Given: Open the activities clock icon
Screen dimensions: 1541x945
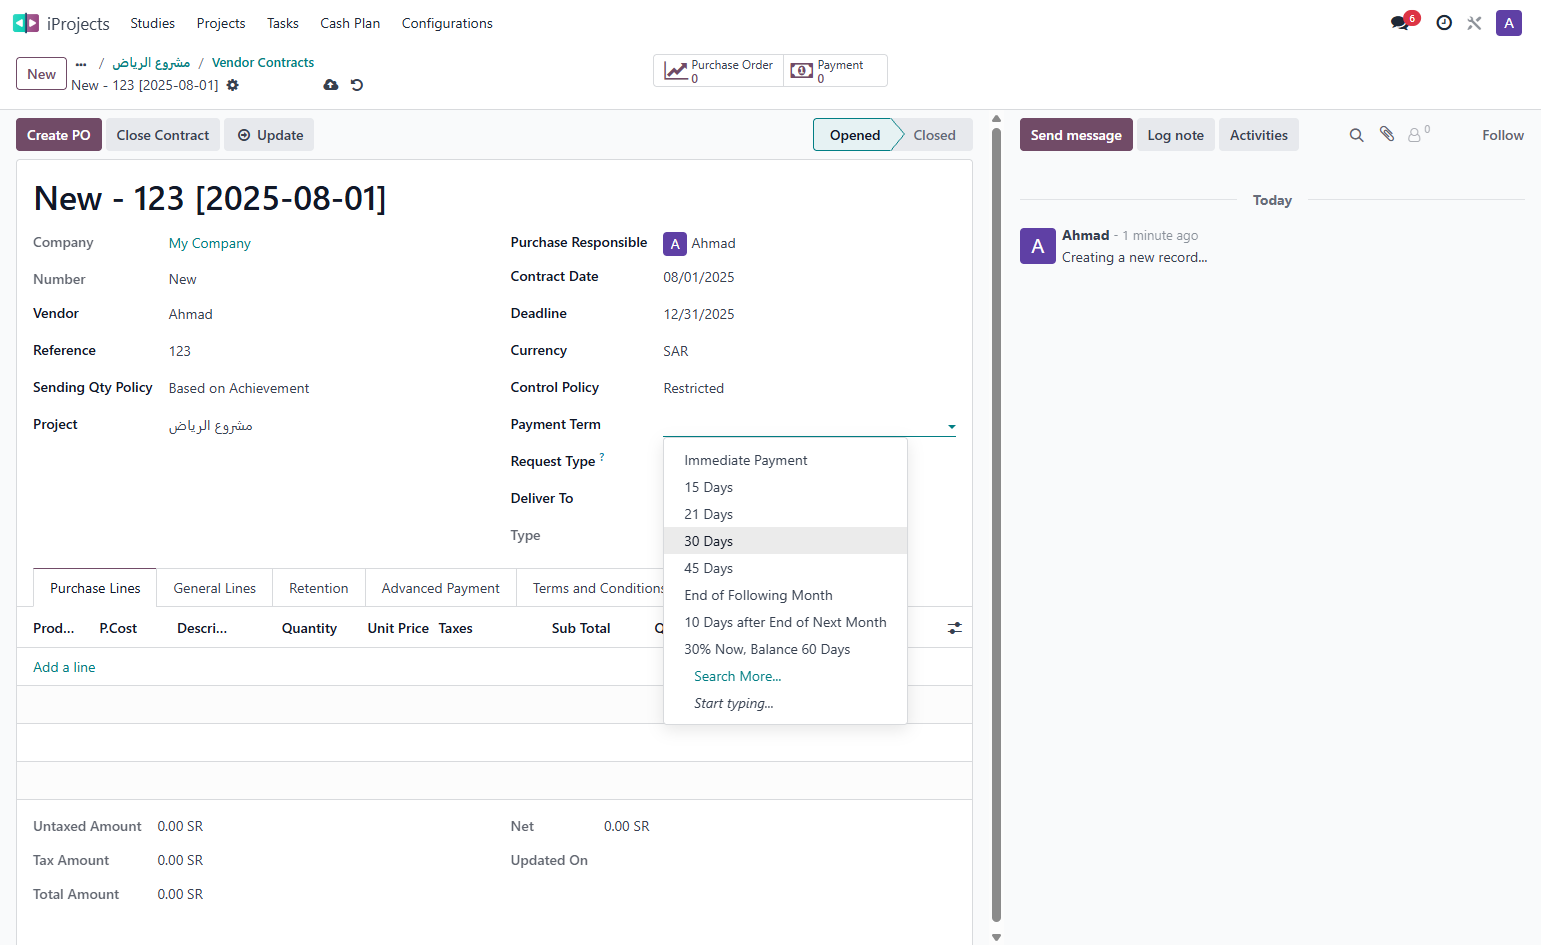Looking at the screenshot, I should 1444,23.
